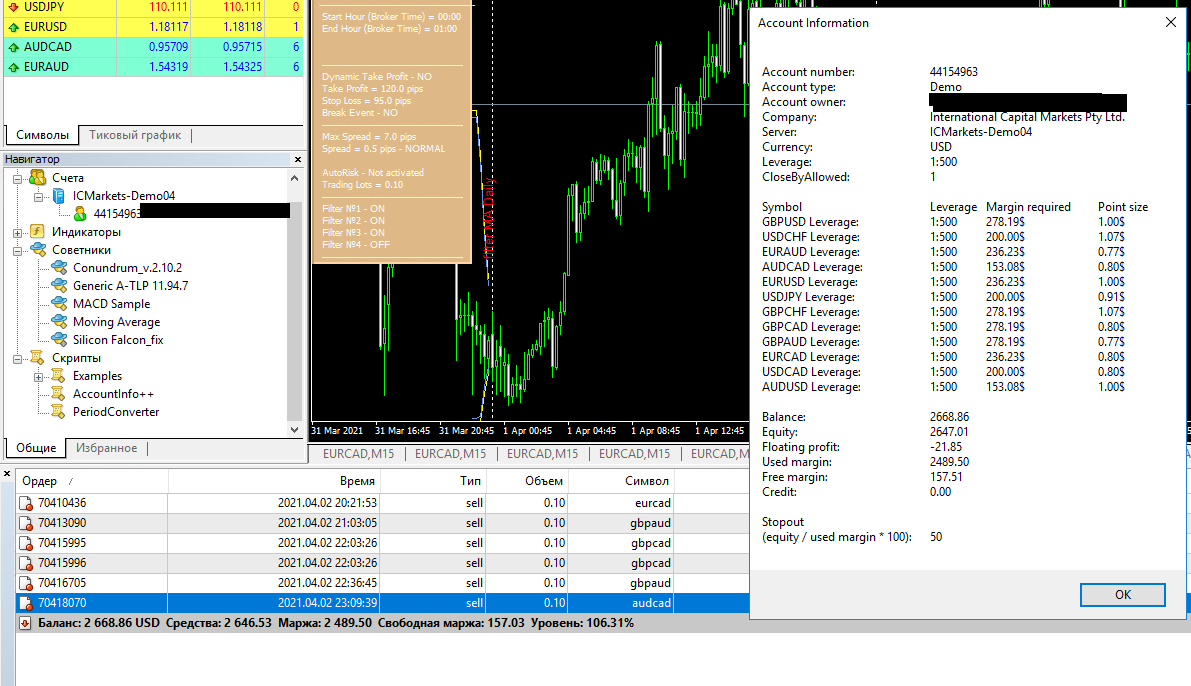
Task: Open the Общие navigator tab
Action: (x=36, y=448)
